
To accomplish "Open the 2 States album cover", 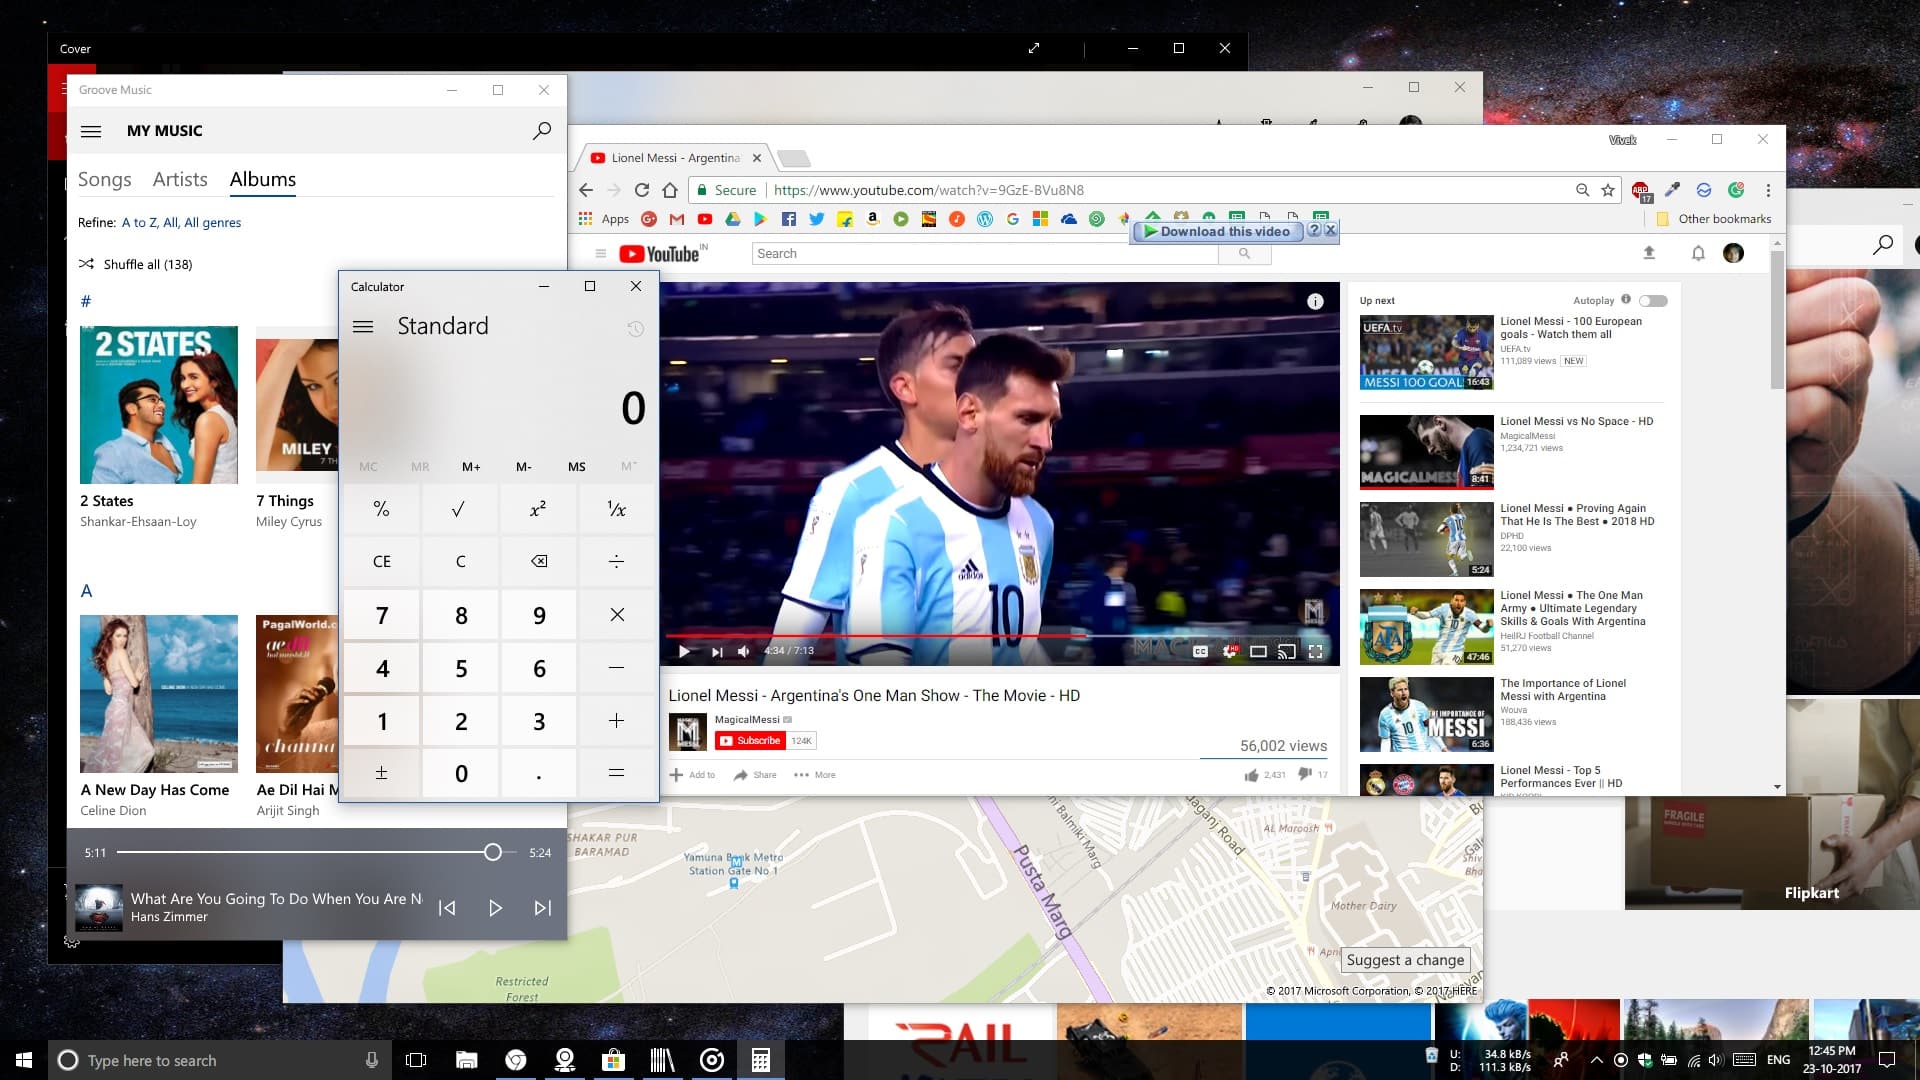I will (159, 405).
